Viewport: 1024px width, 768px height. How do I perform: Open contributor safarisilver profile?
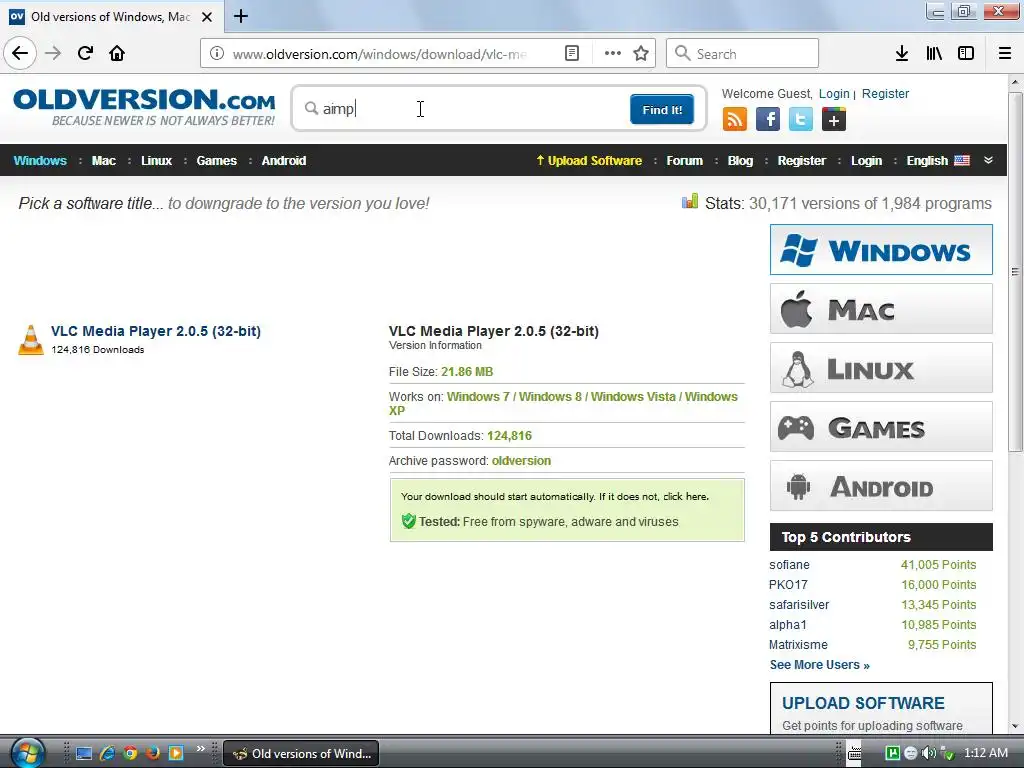tap(799, 605)
